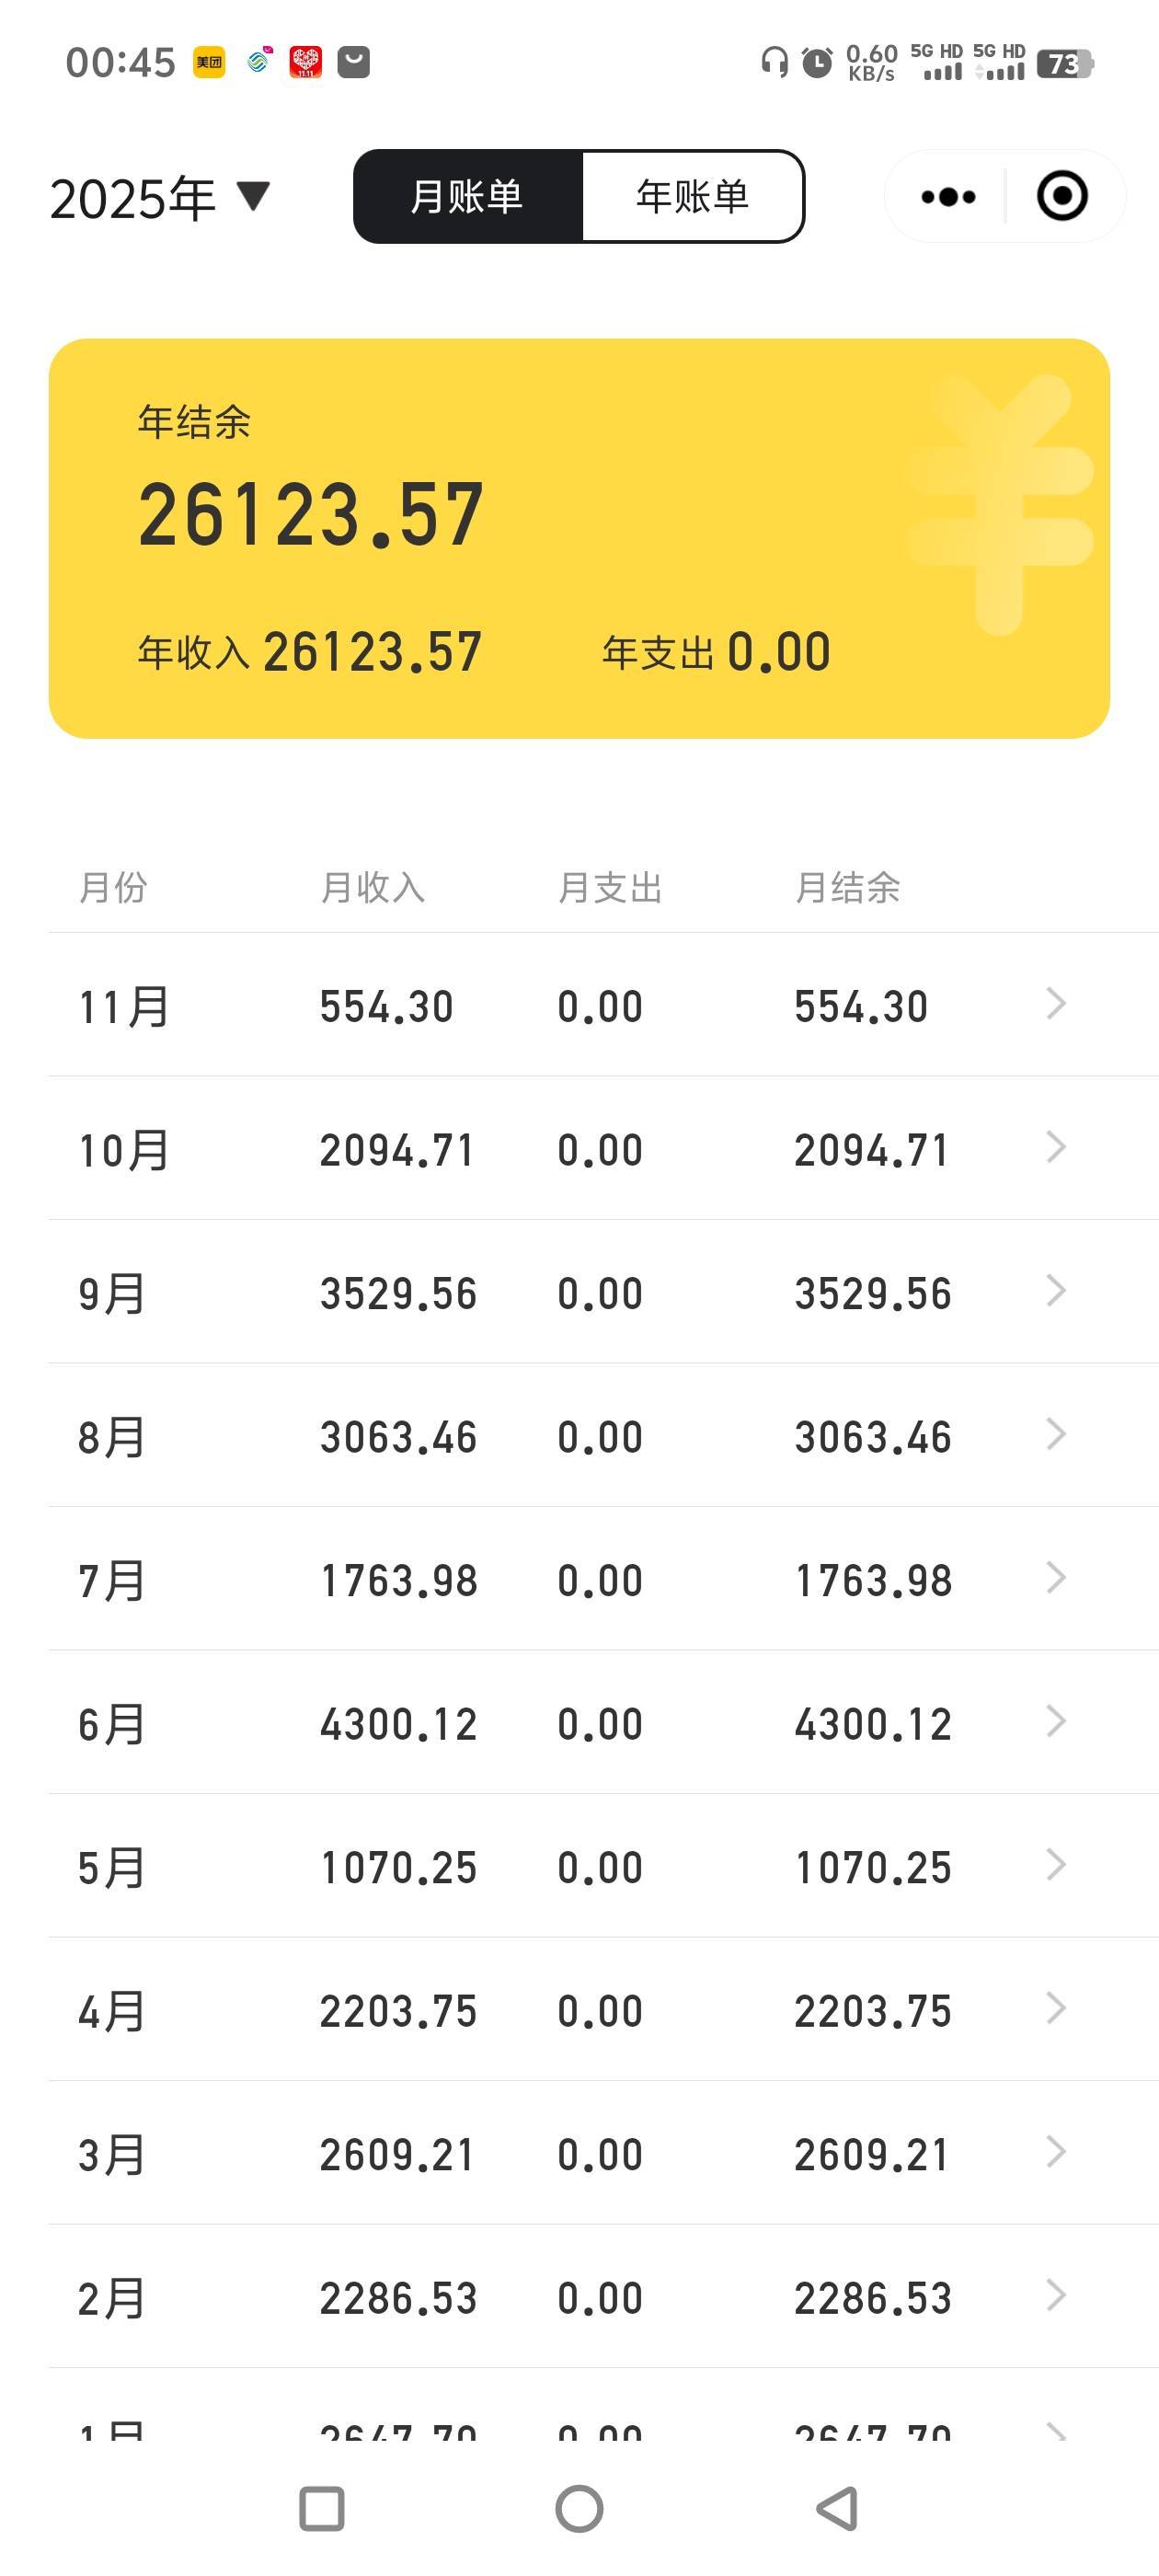Open the 8月 row arrow
The height and width of the screenshot is (2576, 1159).
coord(1055,1434)
